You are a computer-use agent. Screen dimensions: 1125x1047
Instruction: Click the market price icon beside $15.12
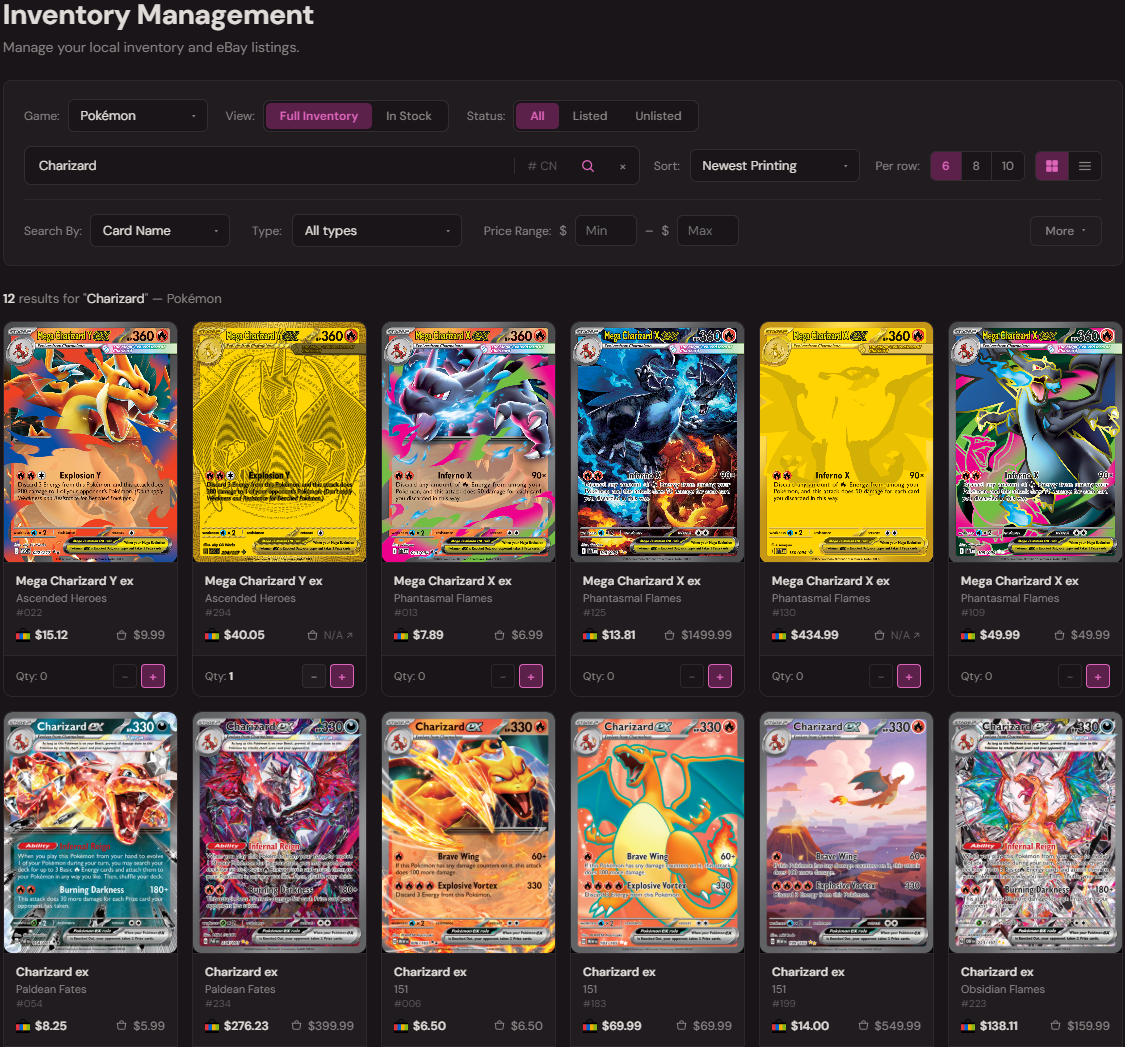pos(23,635)
